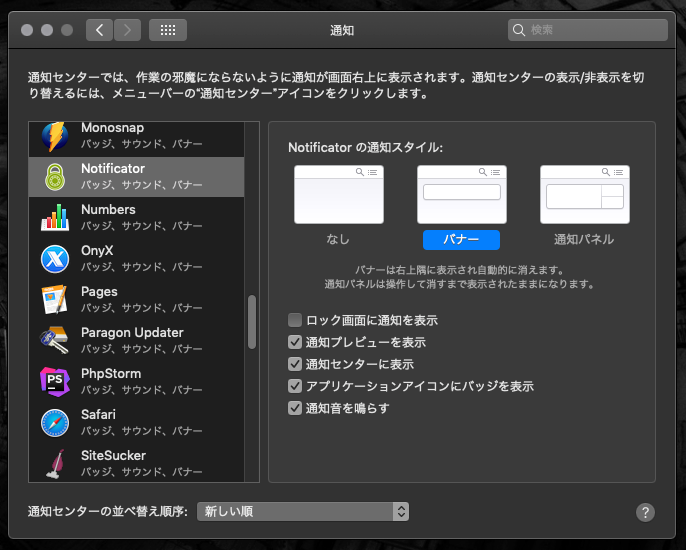Select Monosnap app name in list
686x550 pixels.
(x=112, y=128)
